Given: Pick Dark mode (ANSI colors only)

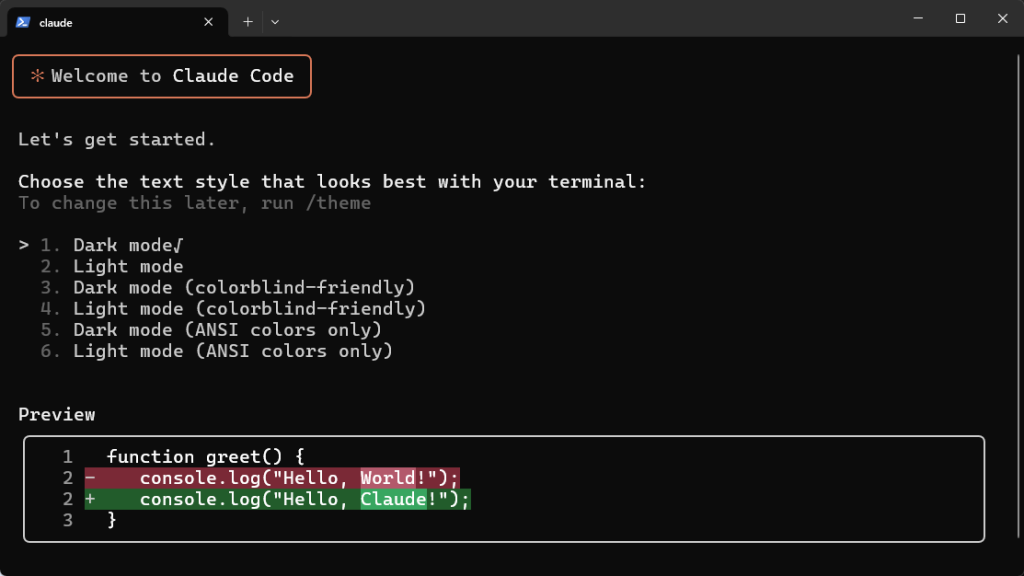Looking at the screenshot, I should 211,330.
